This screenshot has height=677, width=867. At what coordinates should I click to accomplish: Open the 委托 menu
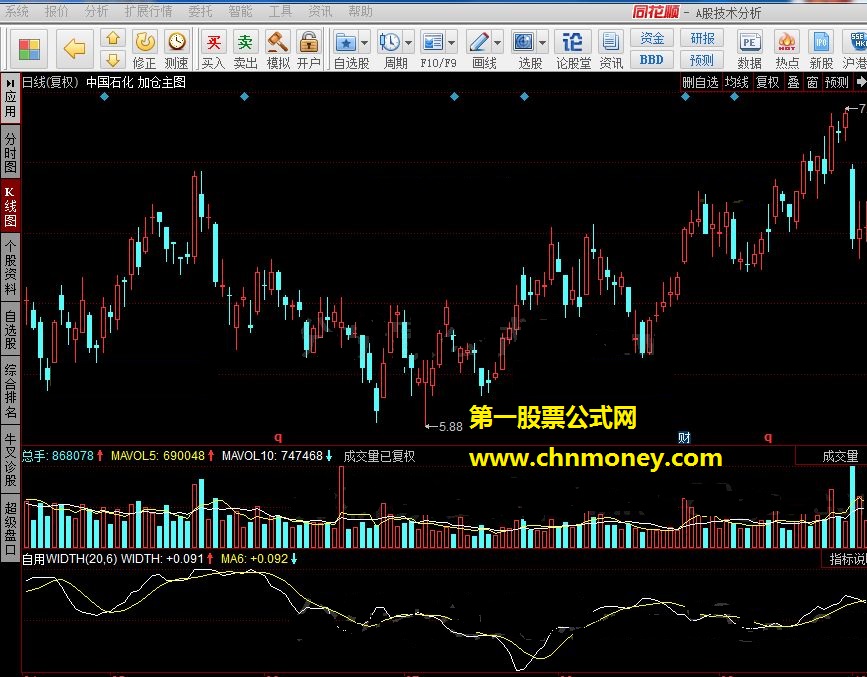click(x=200, y=11)
